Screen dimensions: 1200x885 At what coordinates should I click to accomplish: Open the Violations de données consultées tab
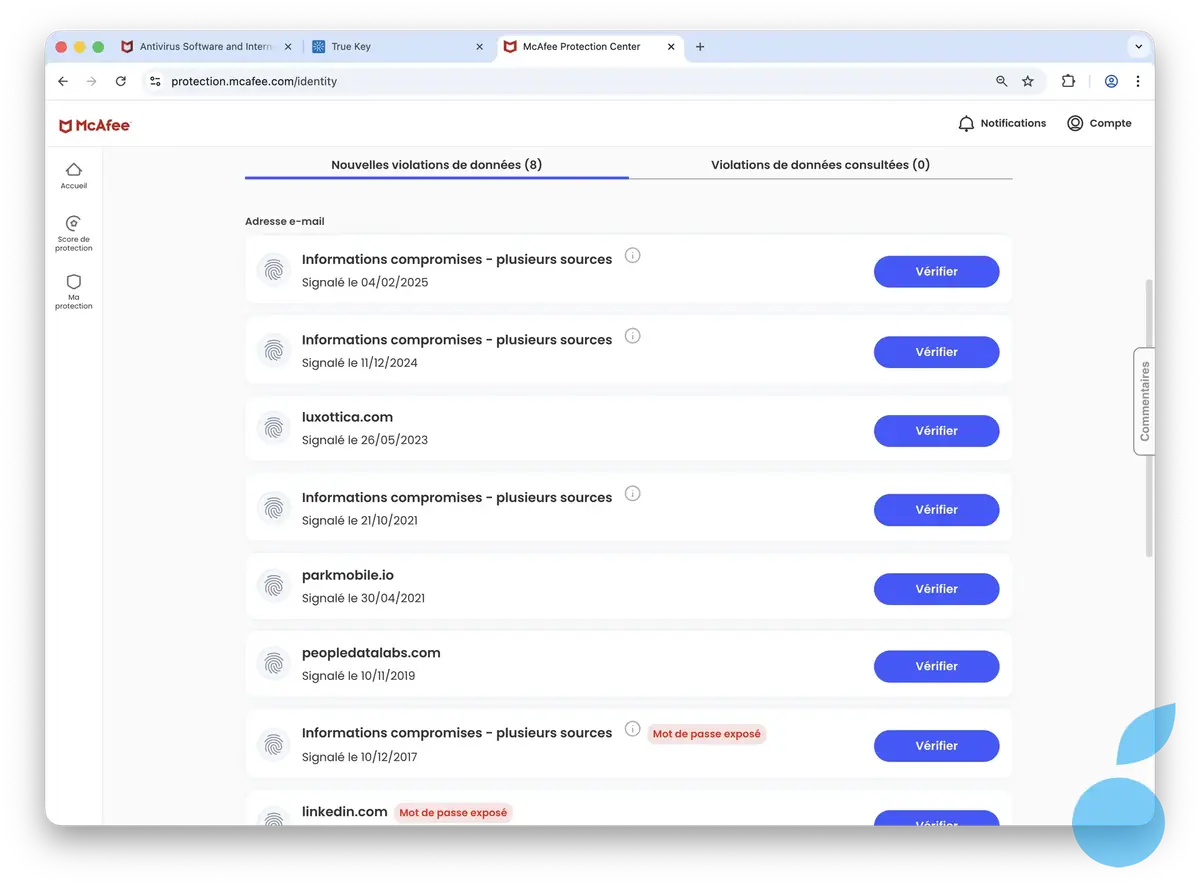click(x=820, y=164)
